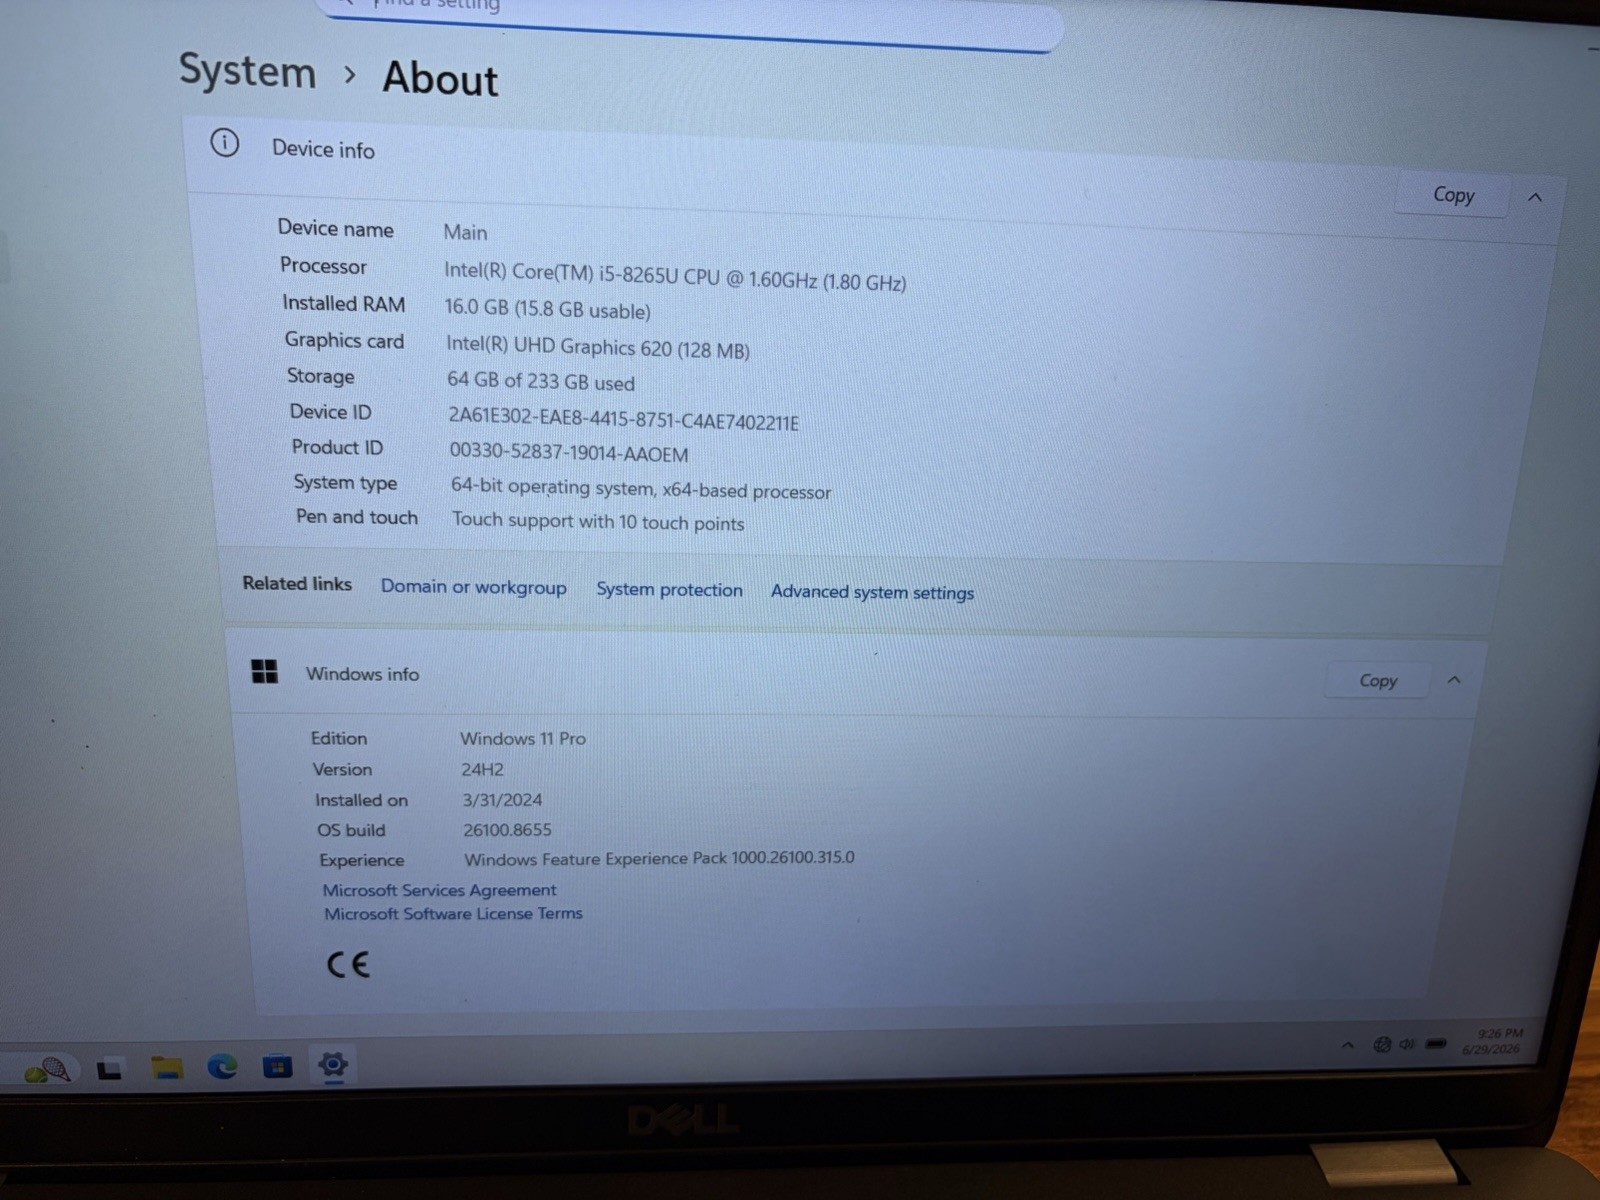Select the Device info circle icon
1600x1200 pixels.
pyautogui.click(x=225, y=143)
